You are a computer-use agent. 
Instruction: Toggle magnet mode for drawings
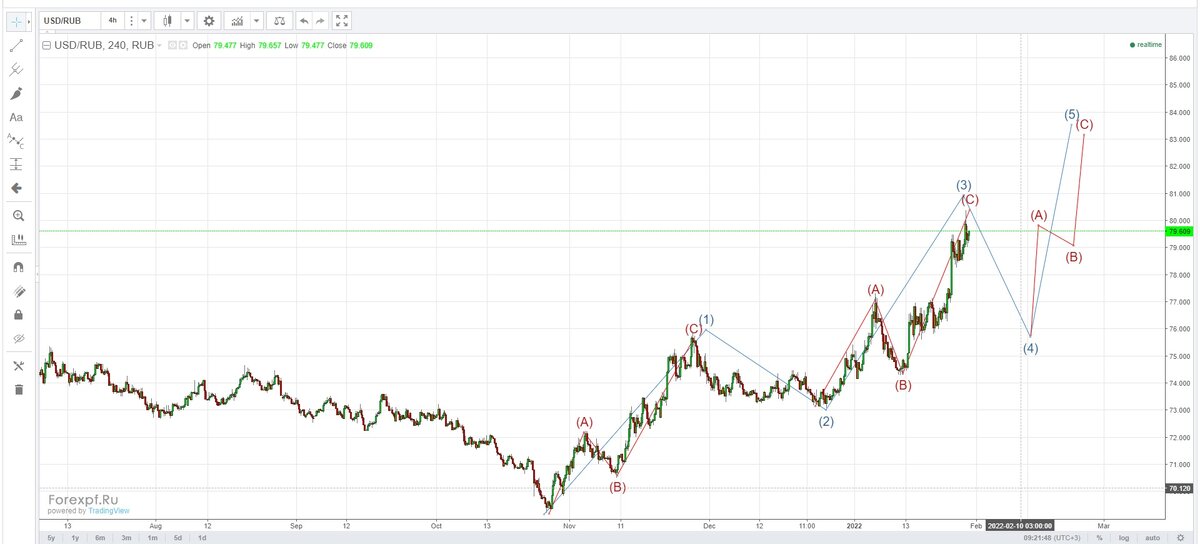[x=16, y=267]
